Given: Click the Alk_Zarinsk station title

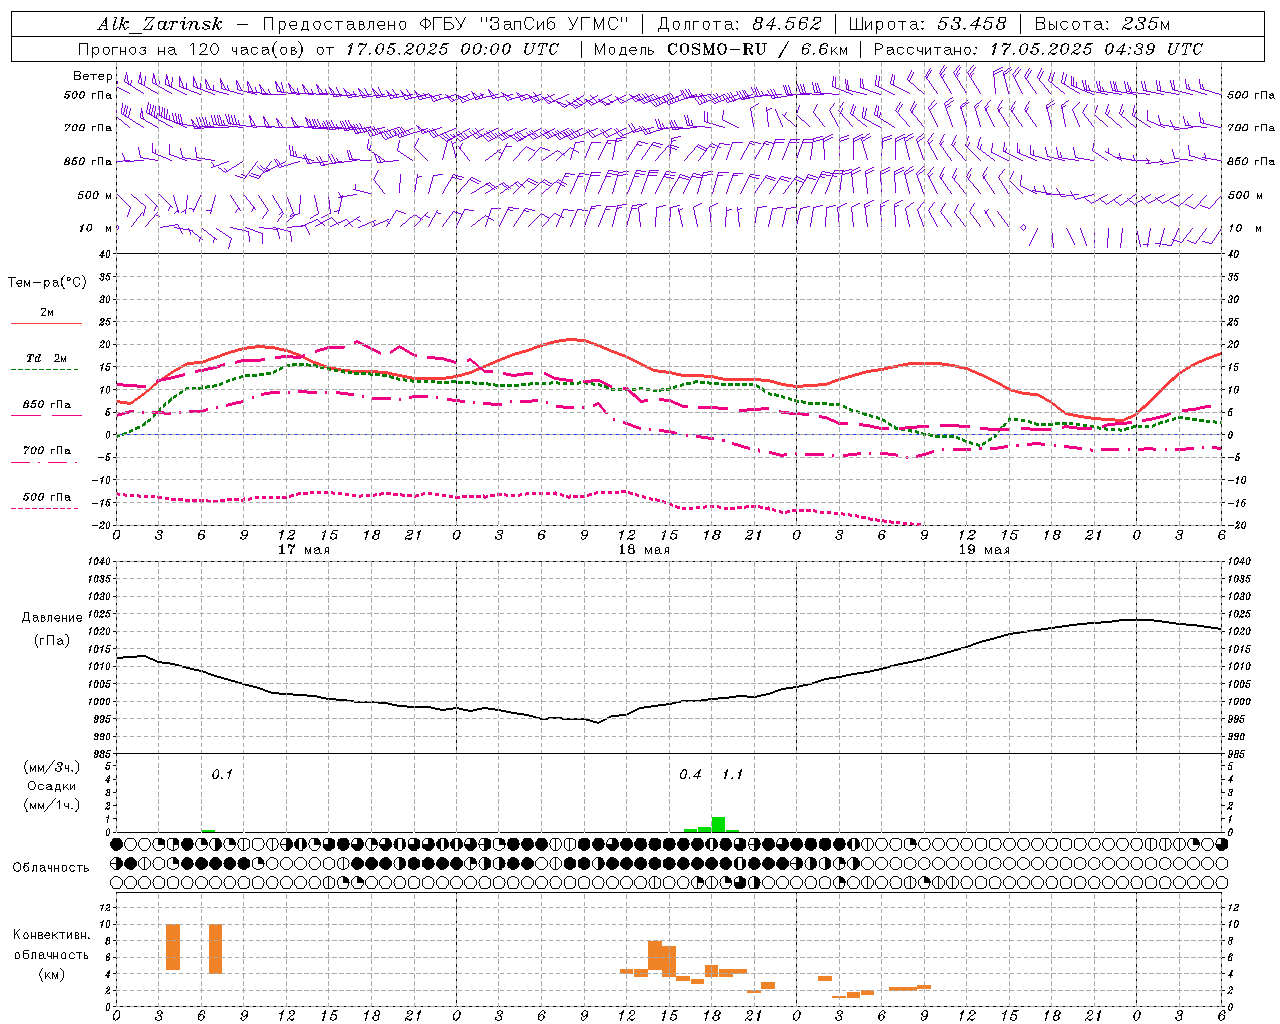Looking at the screenshot, I should (x=160, y=25).
